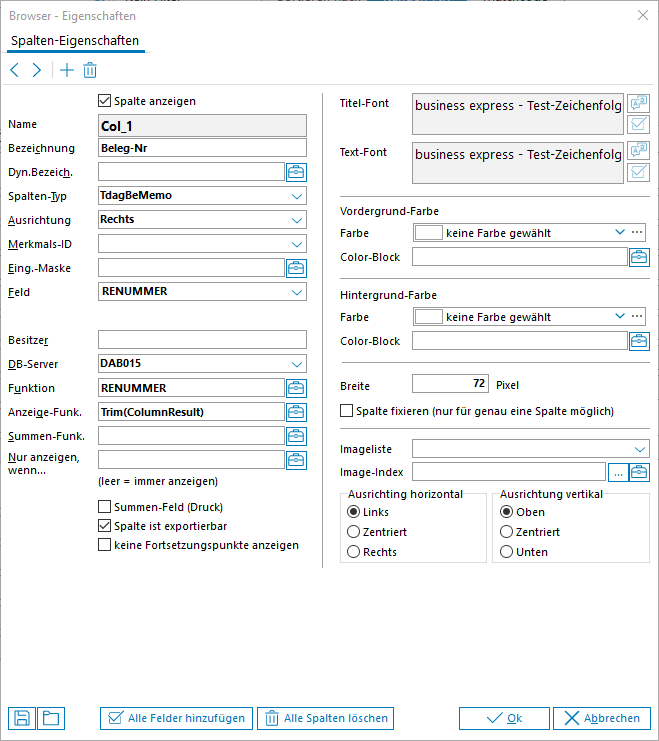This screenshot has height=741, width=659.
Task: Go to previous column with left arrow
Action: tap(14, 70)
